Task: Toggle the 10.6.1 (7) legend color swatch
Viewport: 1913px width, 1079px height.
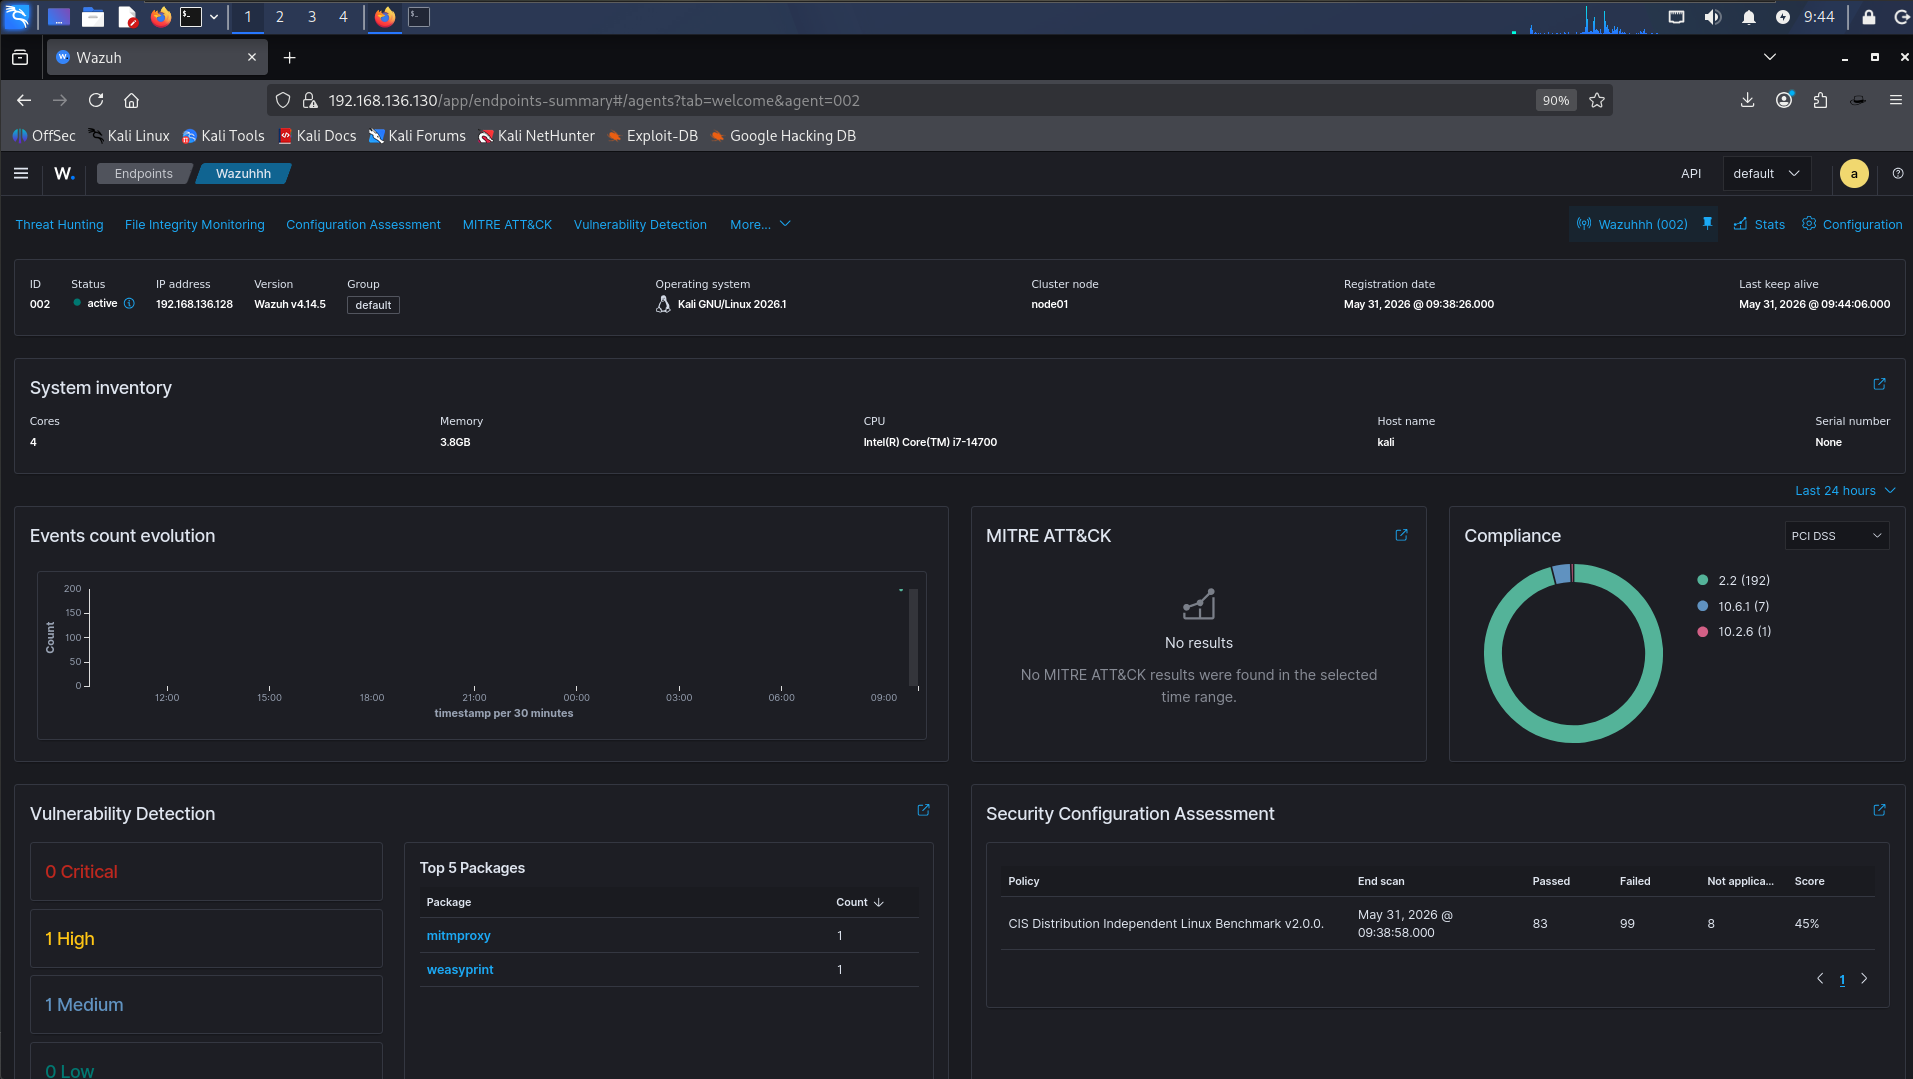Action: pyautogui.click(x=1702, y=606)
